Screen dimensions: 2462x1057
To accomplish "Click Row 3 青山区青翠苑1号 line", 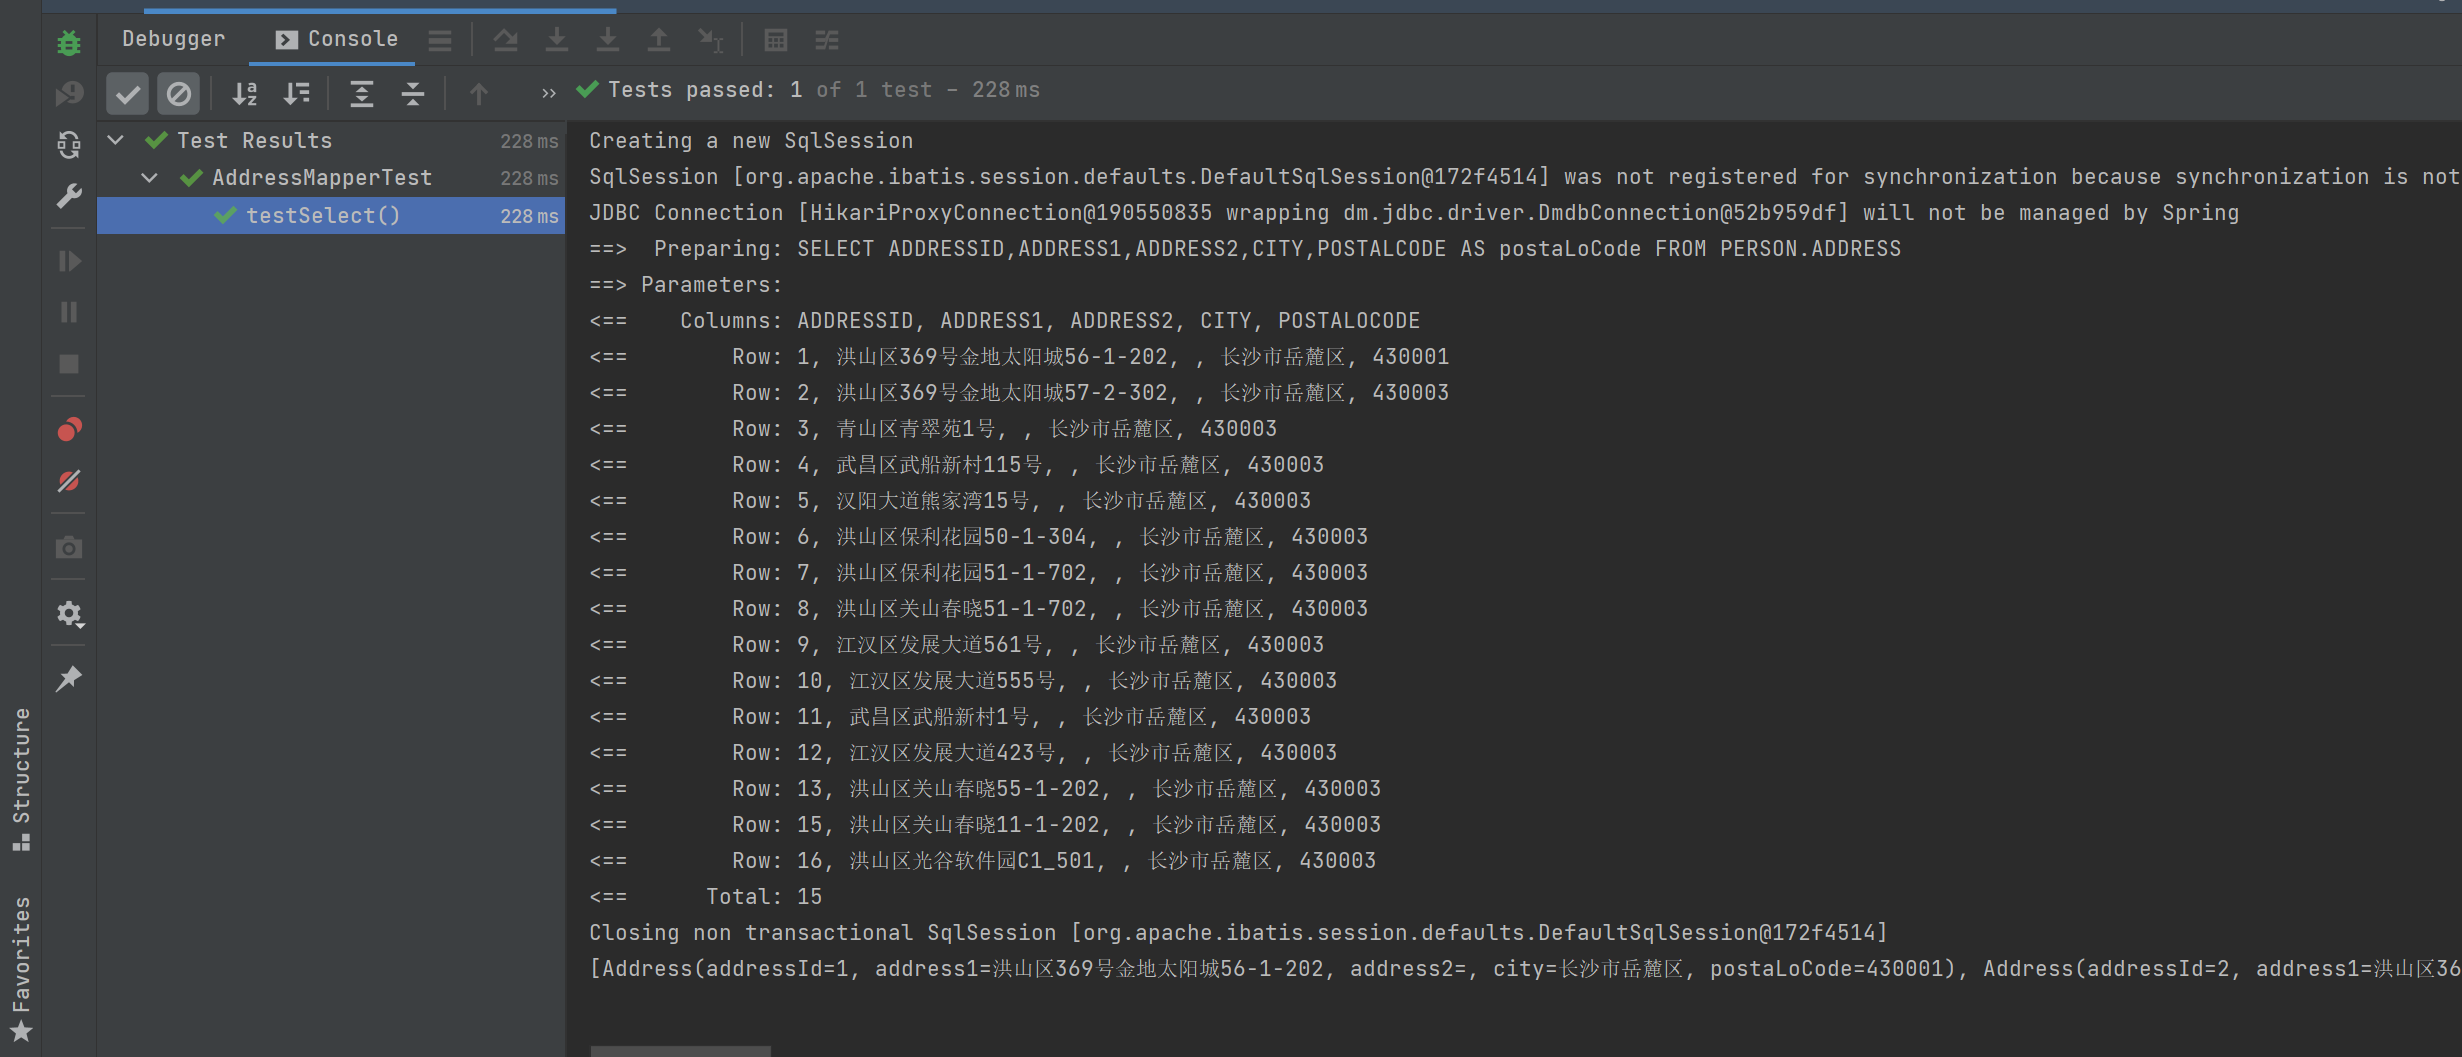I will click(x=933, y=429).
